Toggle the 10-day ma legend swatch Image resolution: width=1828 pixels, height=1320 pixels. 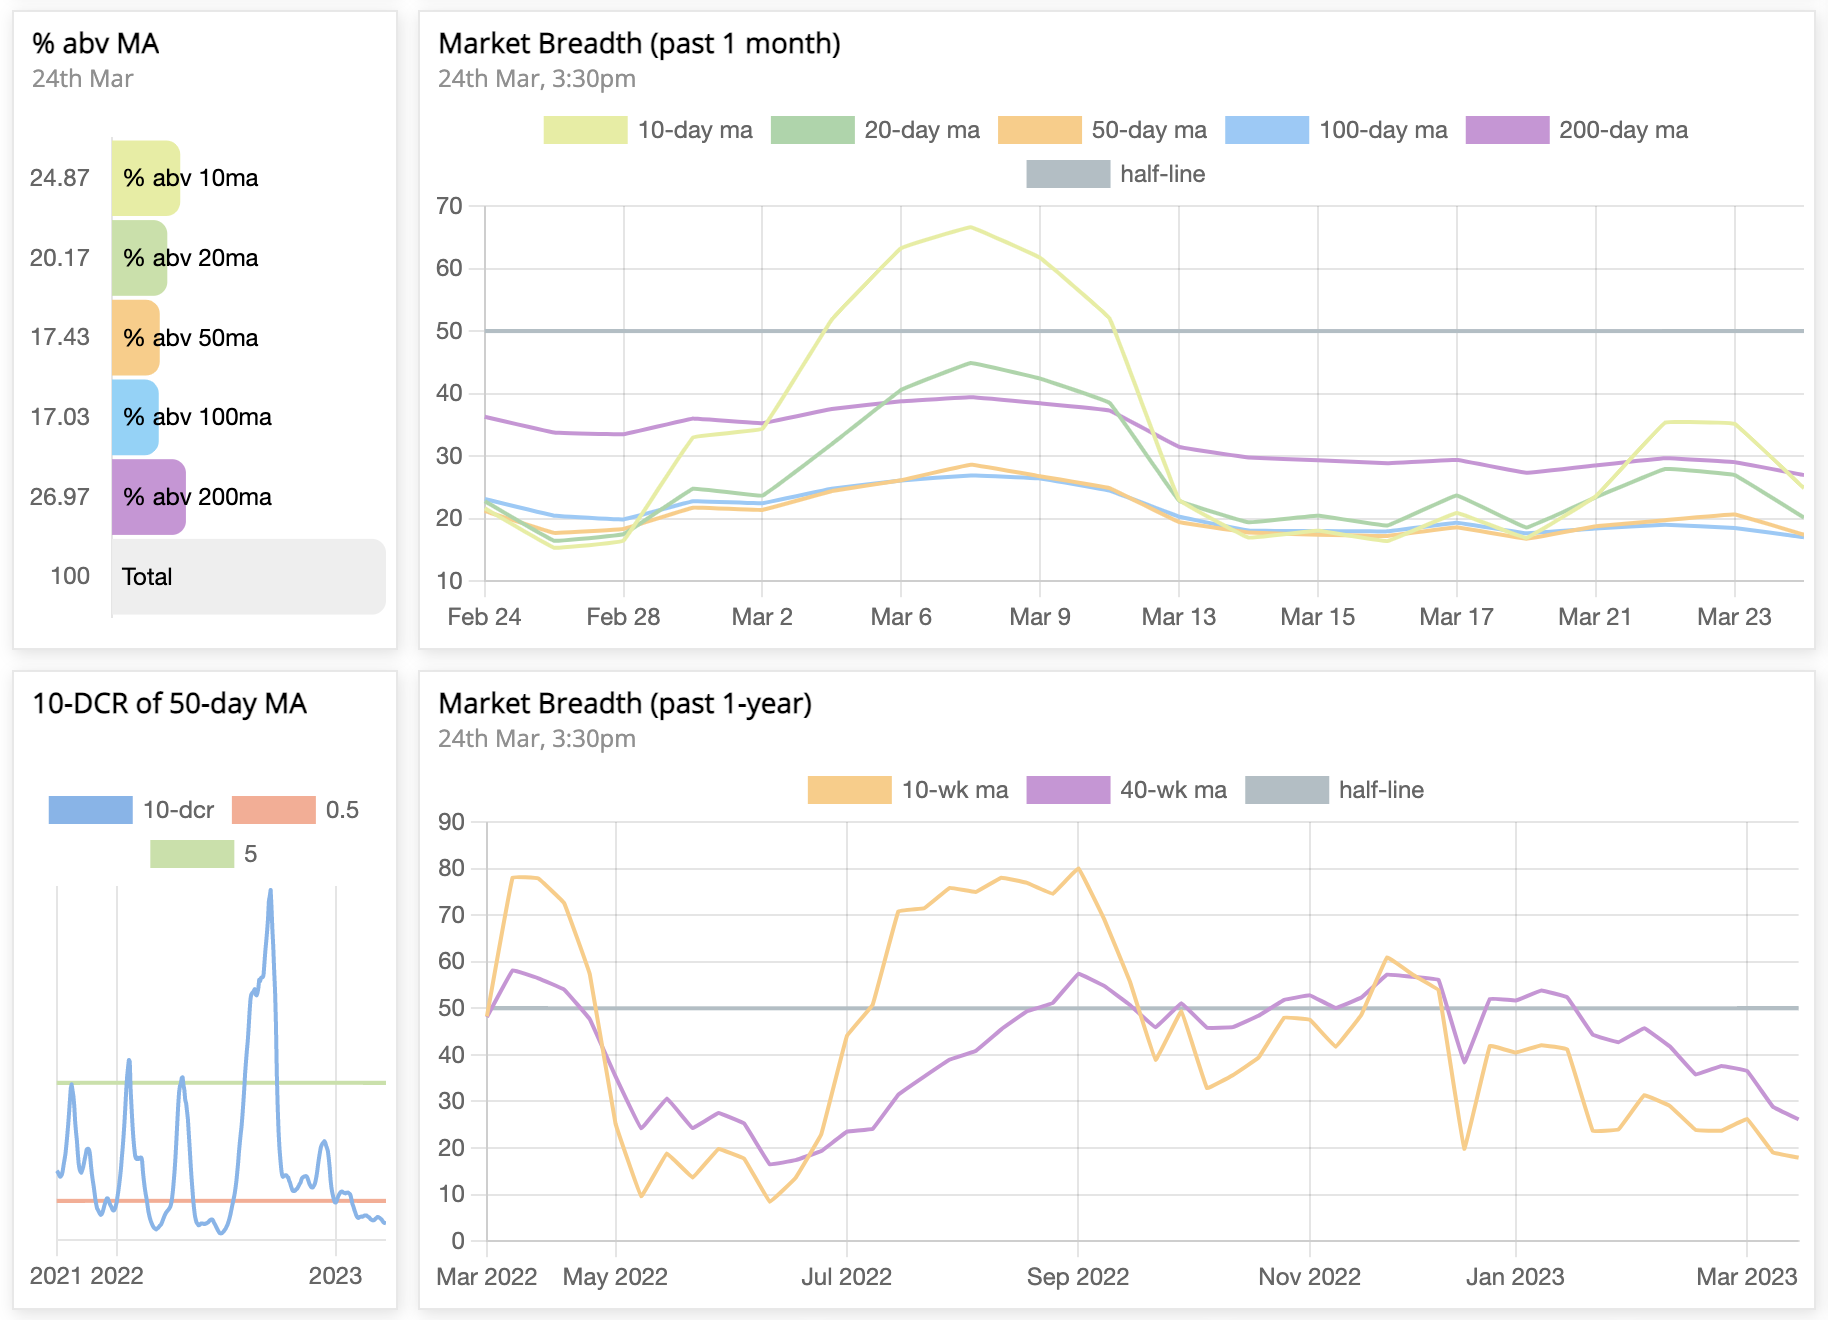585,130
